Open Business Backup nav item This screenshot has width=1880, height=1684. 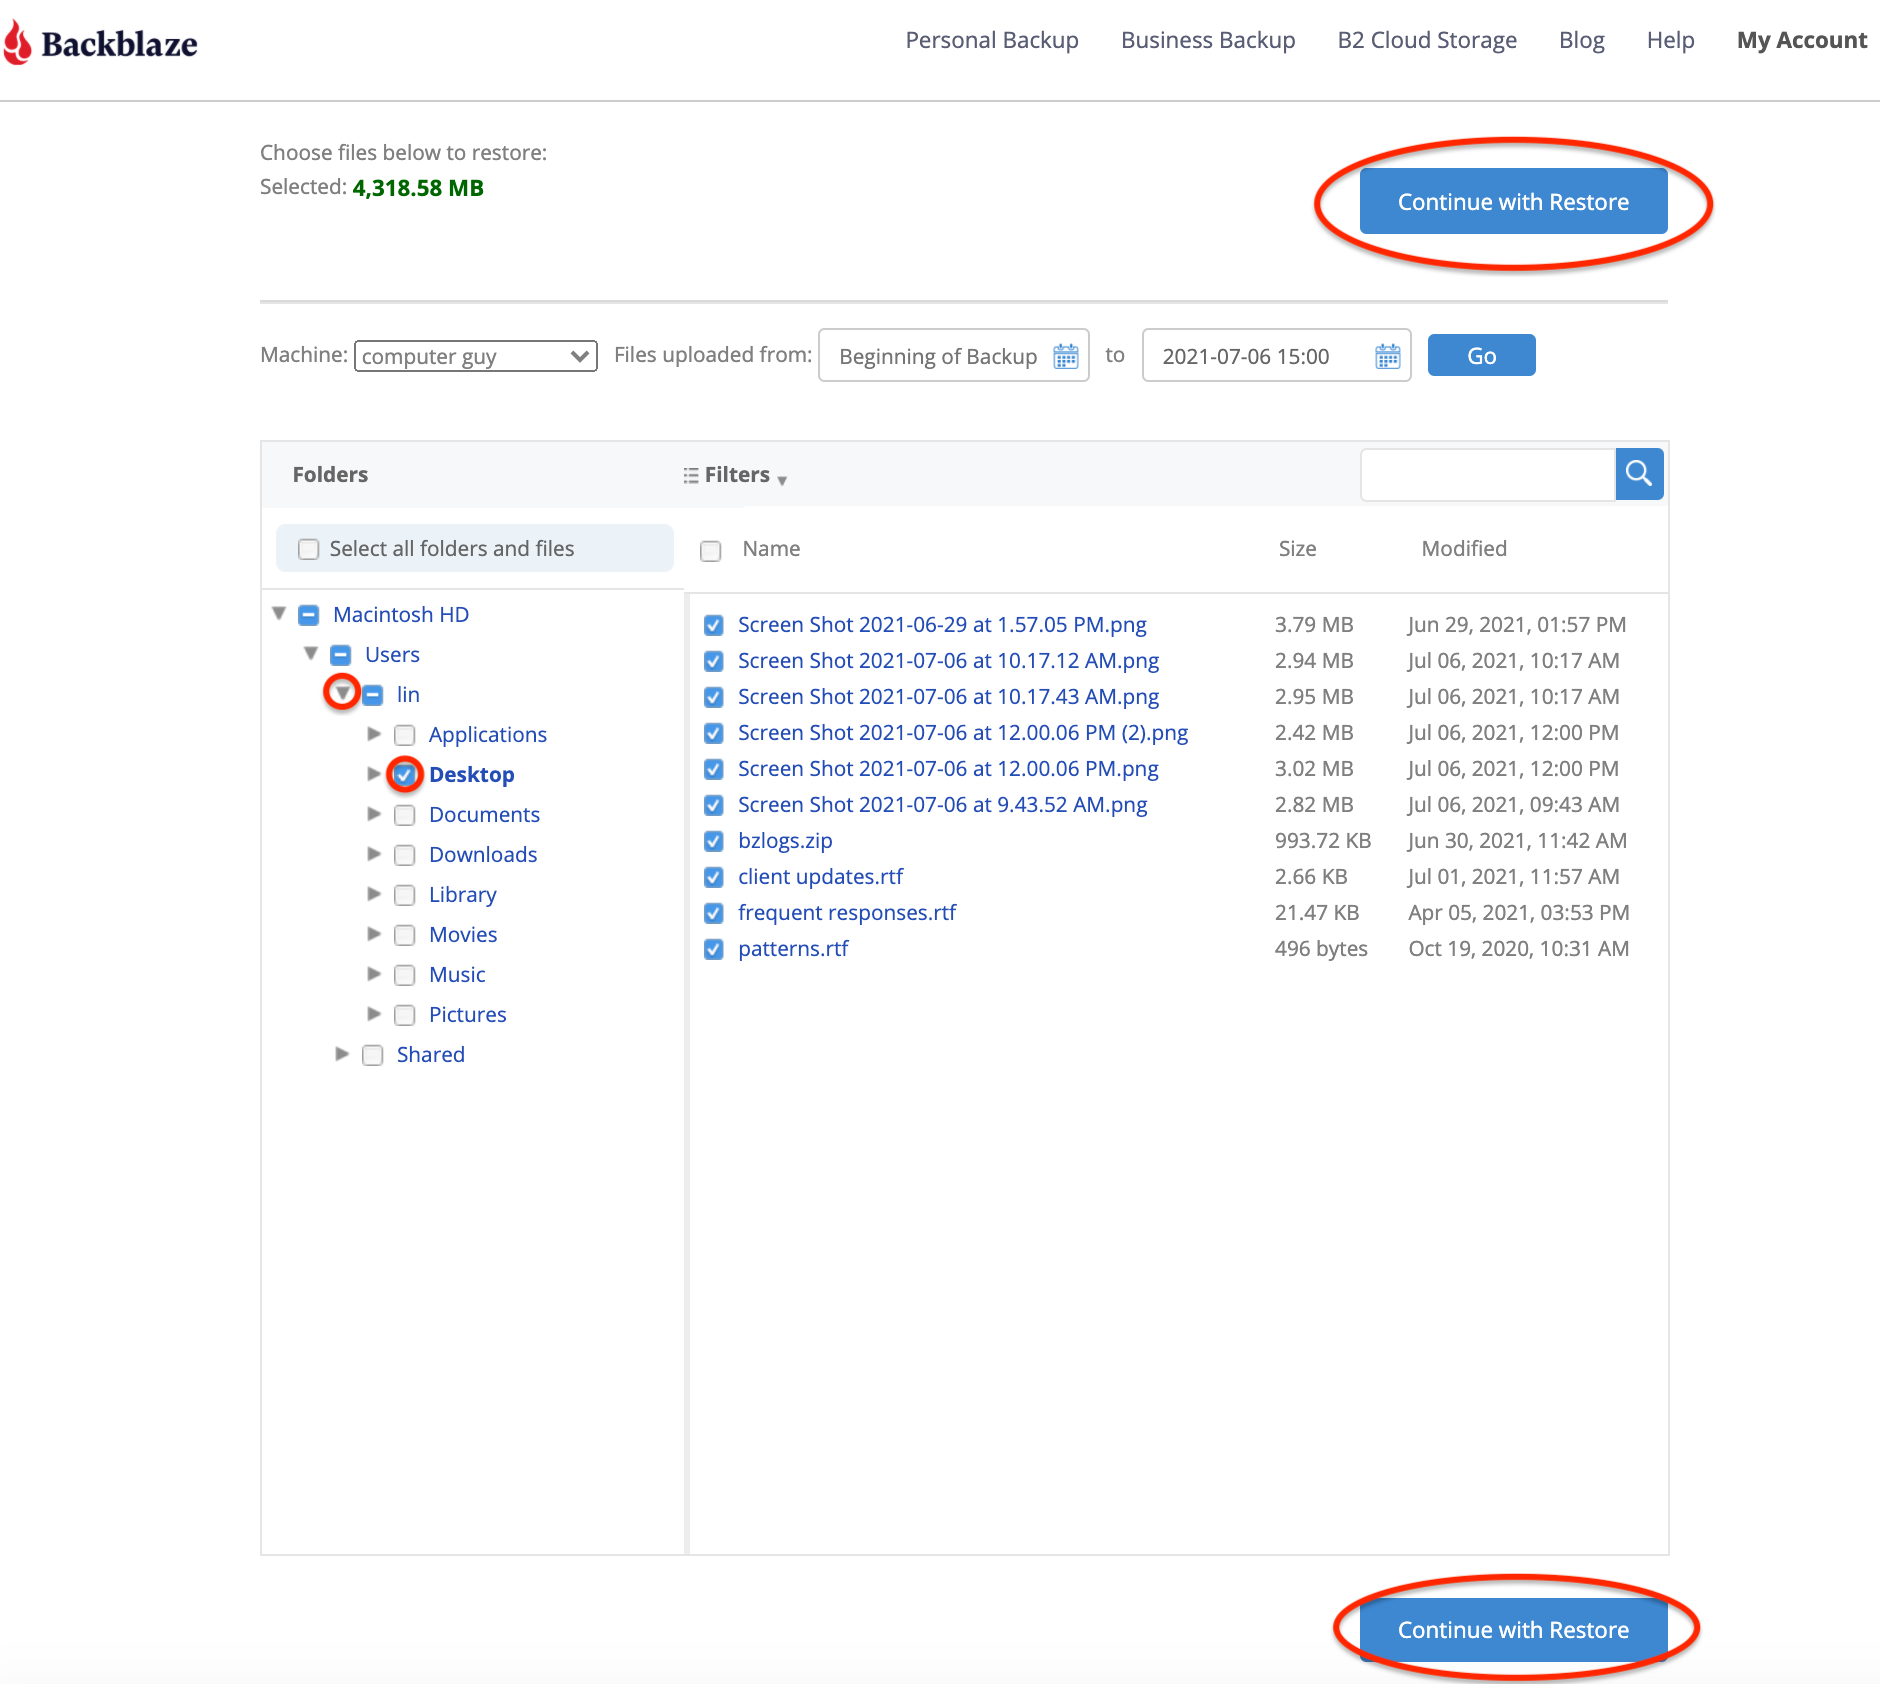[x=1208, y=40]
